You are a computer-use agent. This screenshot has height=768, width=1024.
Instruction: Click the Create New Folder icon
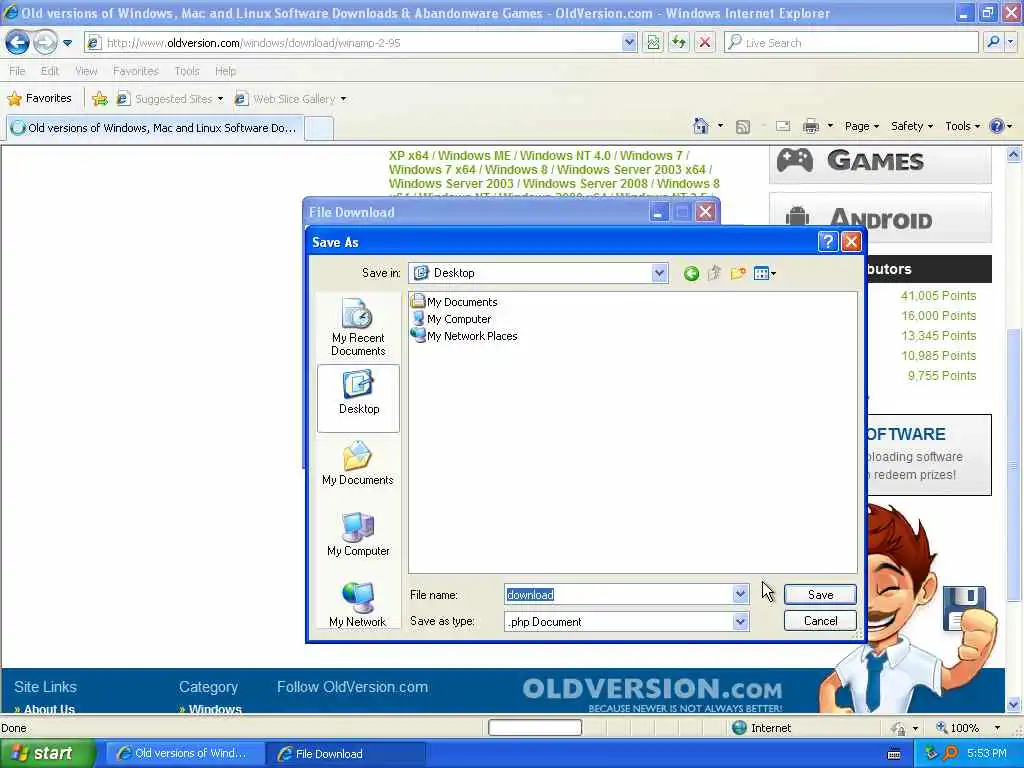coord(738,274)
